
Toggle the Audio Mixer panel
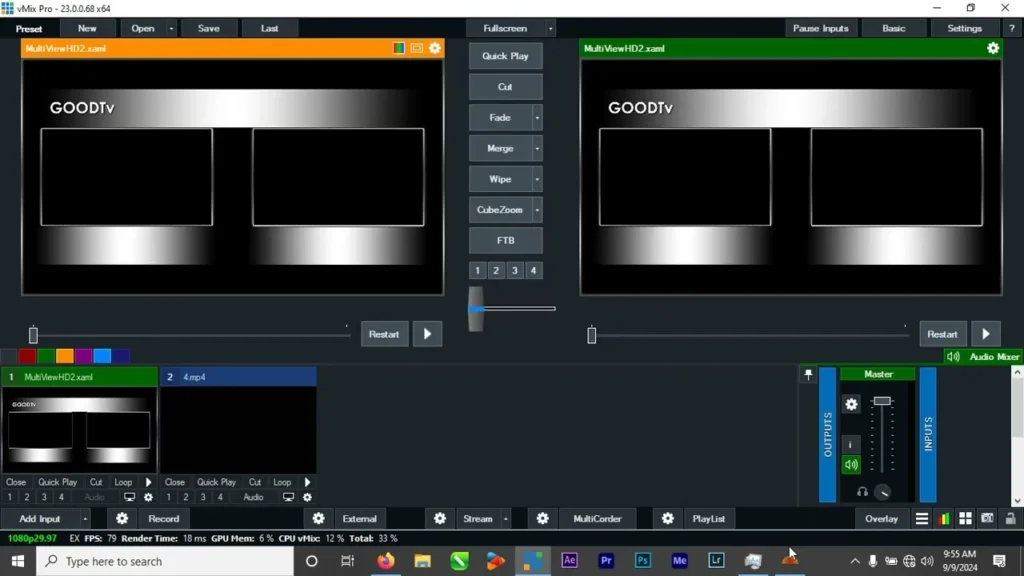pos(983,357)
